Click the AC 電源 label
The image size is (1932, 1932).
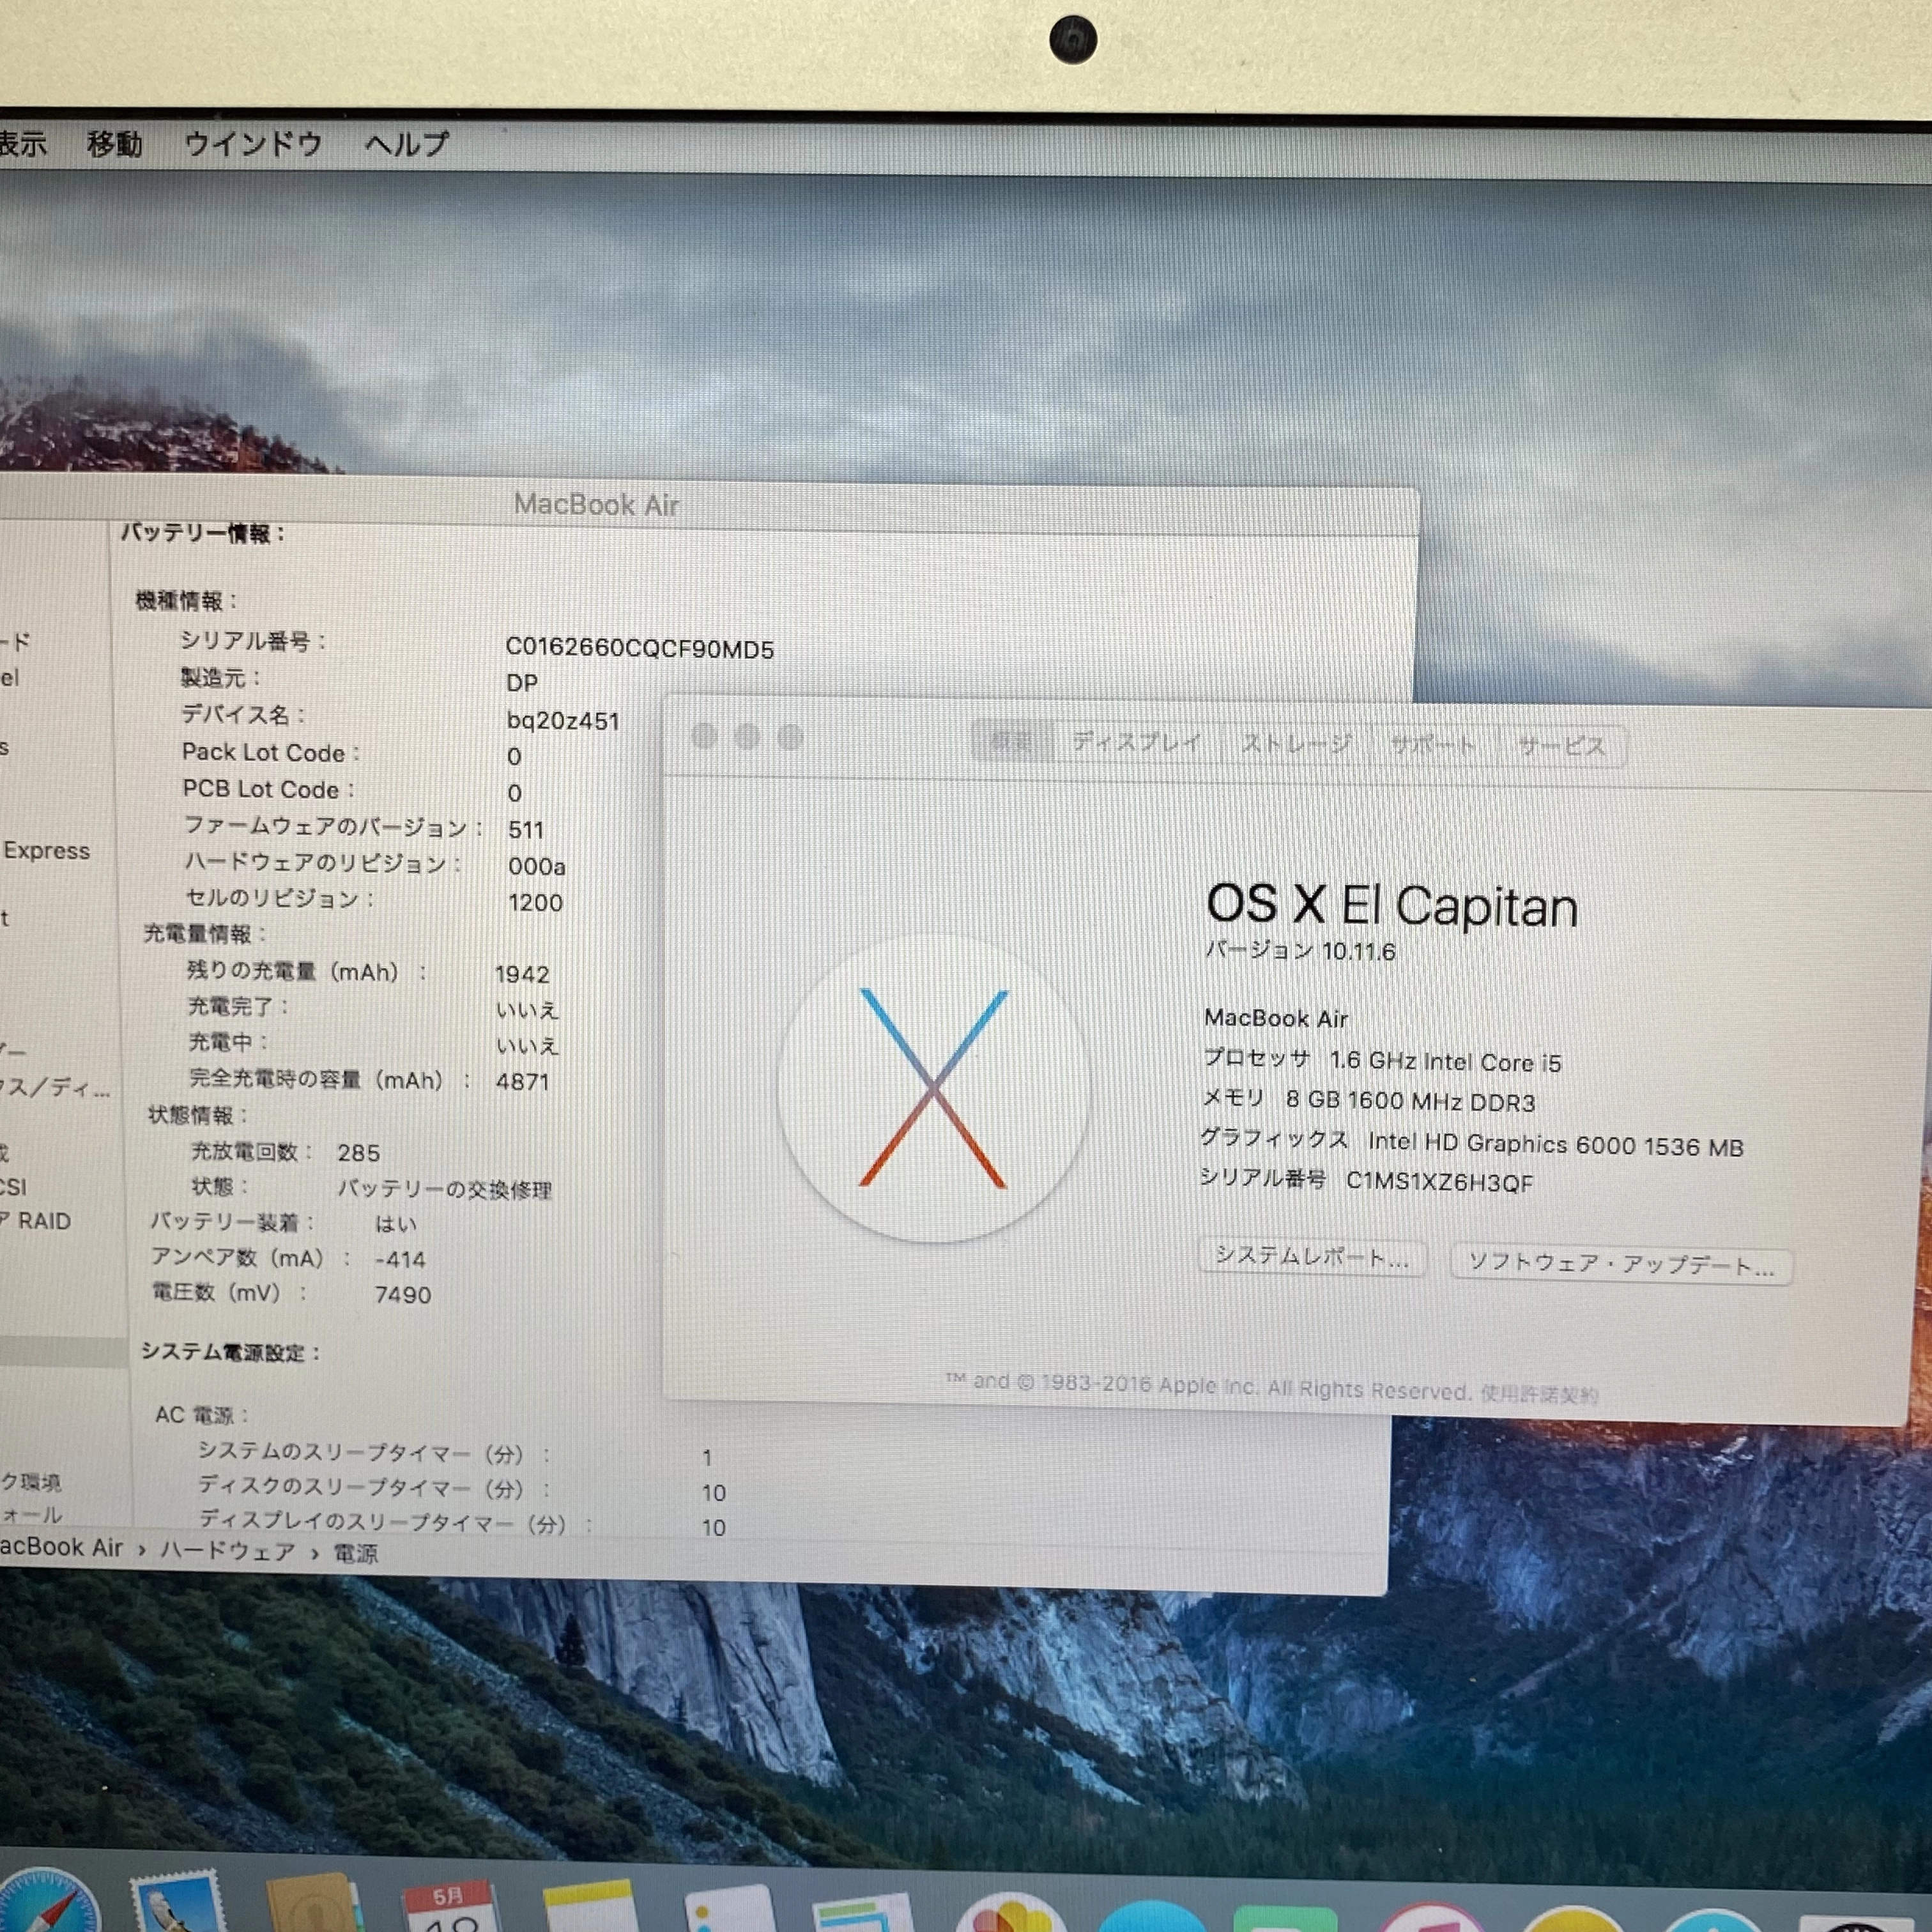click(201, 1415)
